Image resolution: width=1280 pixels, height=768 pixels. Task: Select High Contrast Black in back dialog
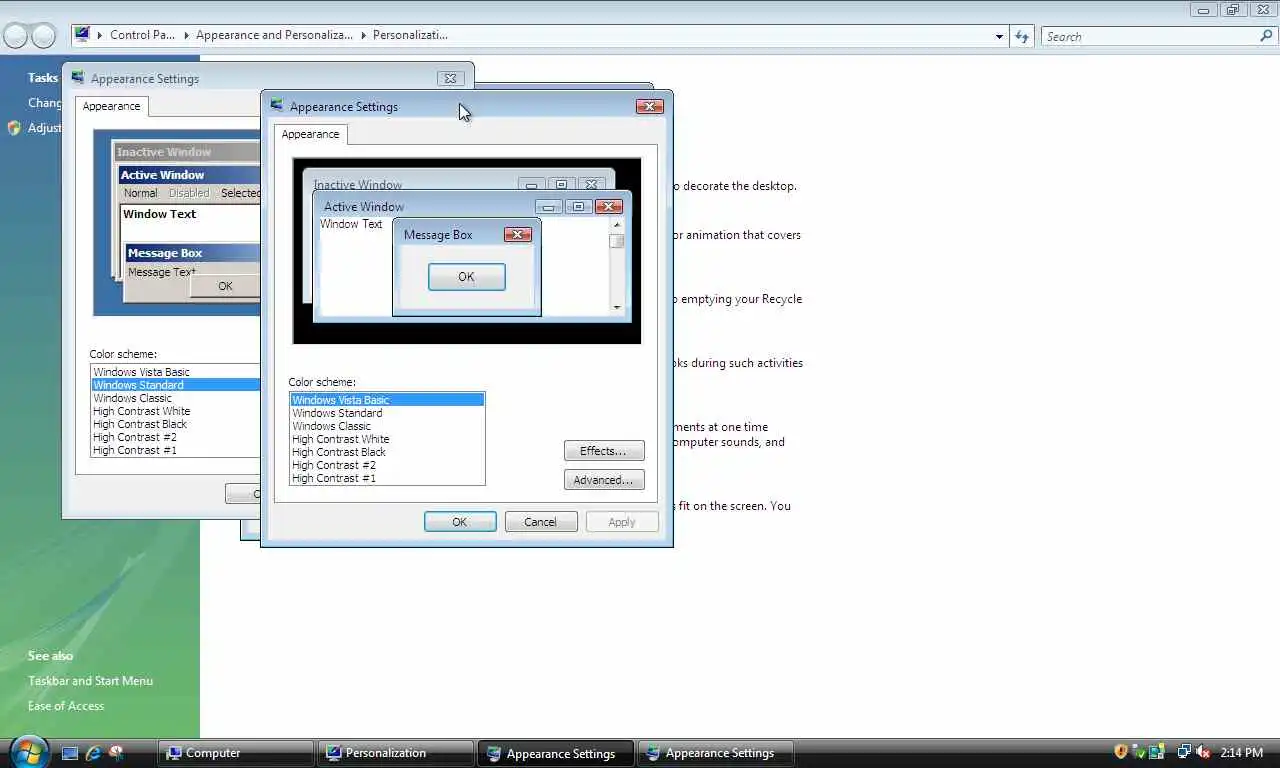pos(176,424)
